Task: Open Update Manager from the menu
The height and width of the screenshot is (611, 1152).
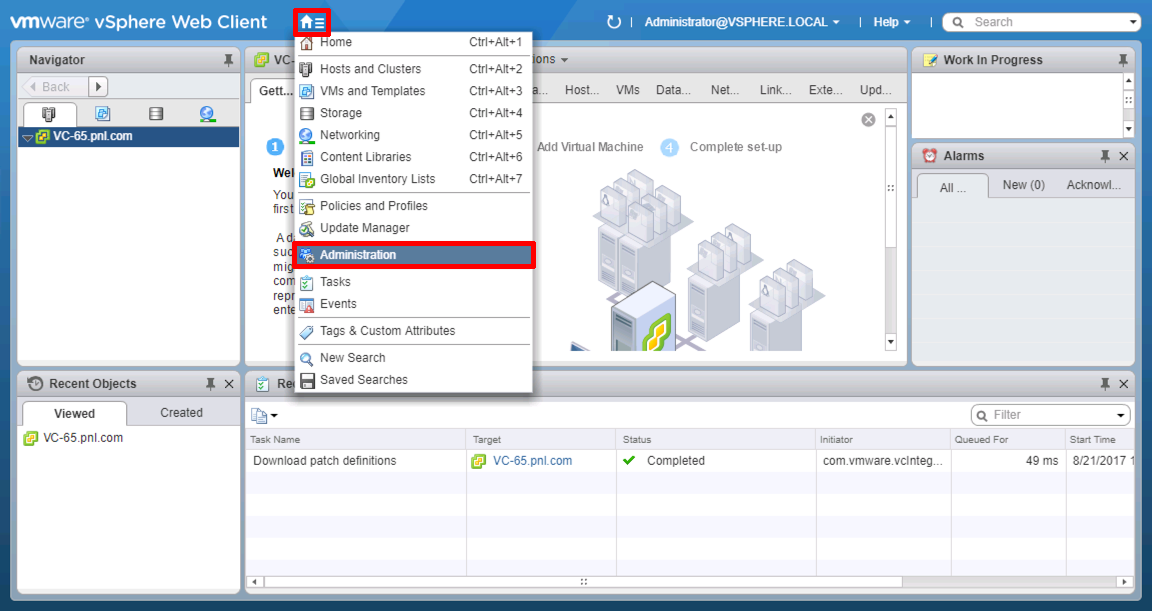Action: click(413, 228)
